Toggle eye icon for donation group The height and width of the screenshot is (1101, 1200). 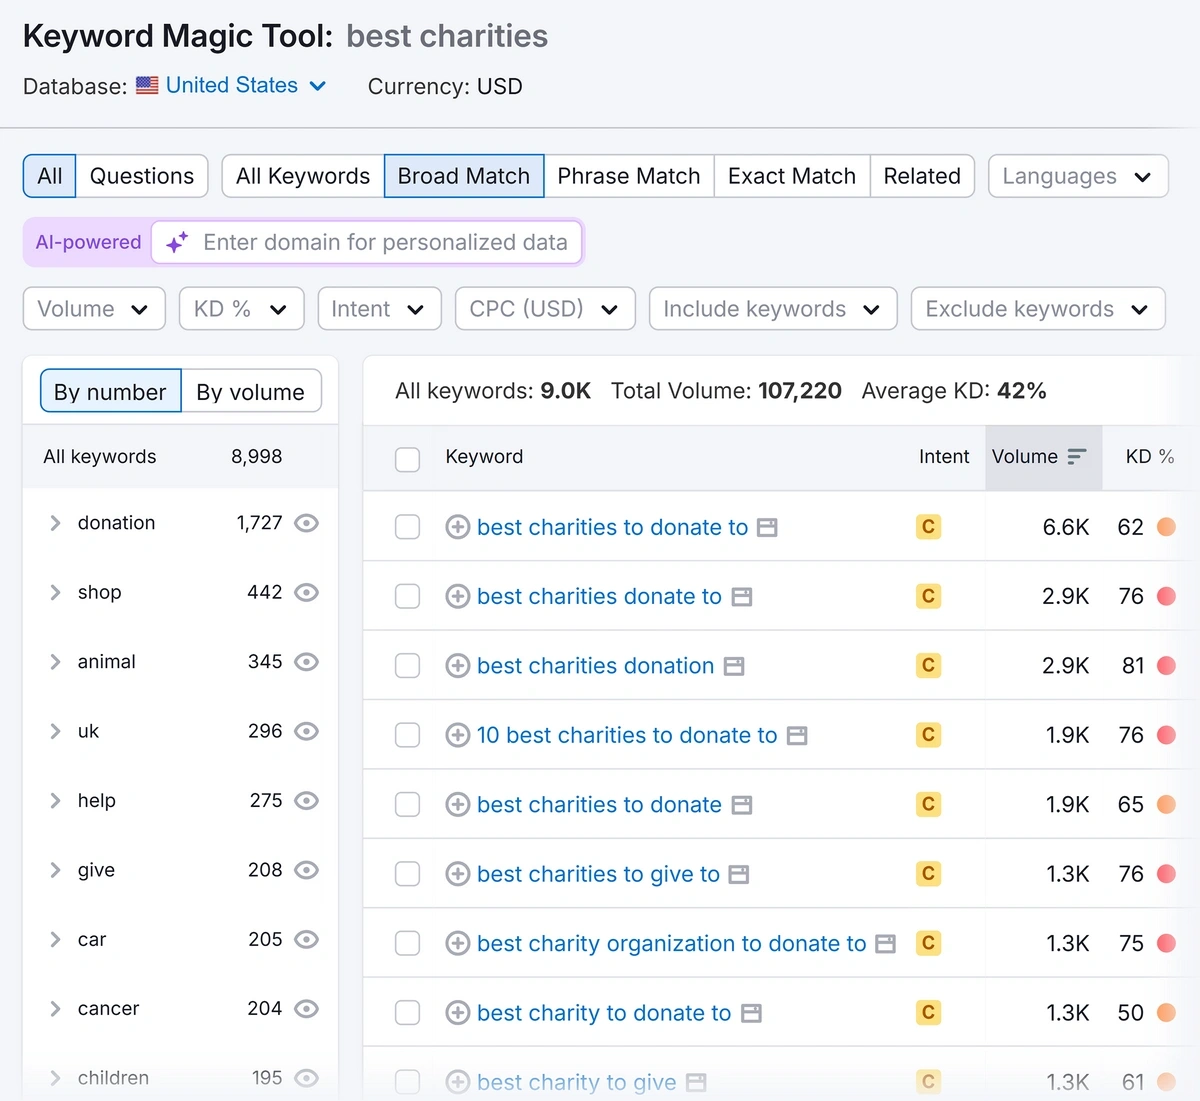pyautogui.click(x=307, y=523)
